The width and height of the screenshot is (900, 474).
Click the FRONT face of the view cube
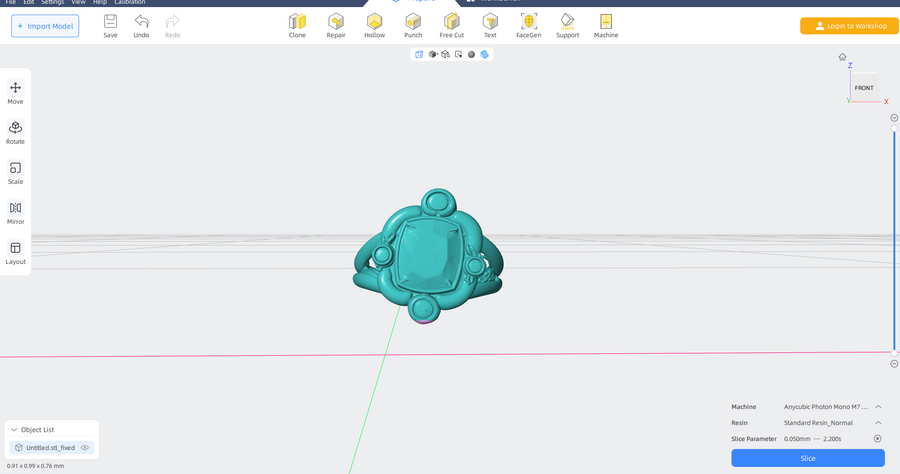(864, 88)
